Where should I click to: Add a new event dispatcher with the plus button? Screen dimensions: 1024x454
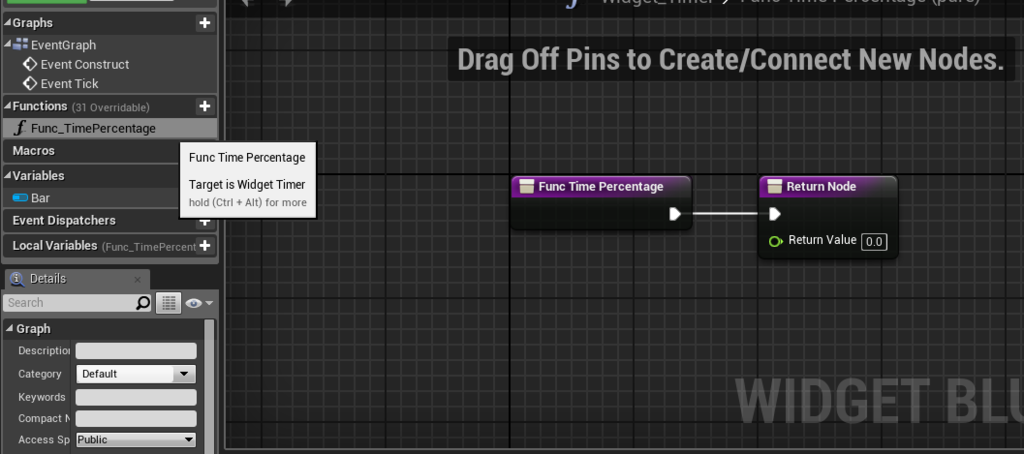(204, 221)
